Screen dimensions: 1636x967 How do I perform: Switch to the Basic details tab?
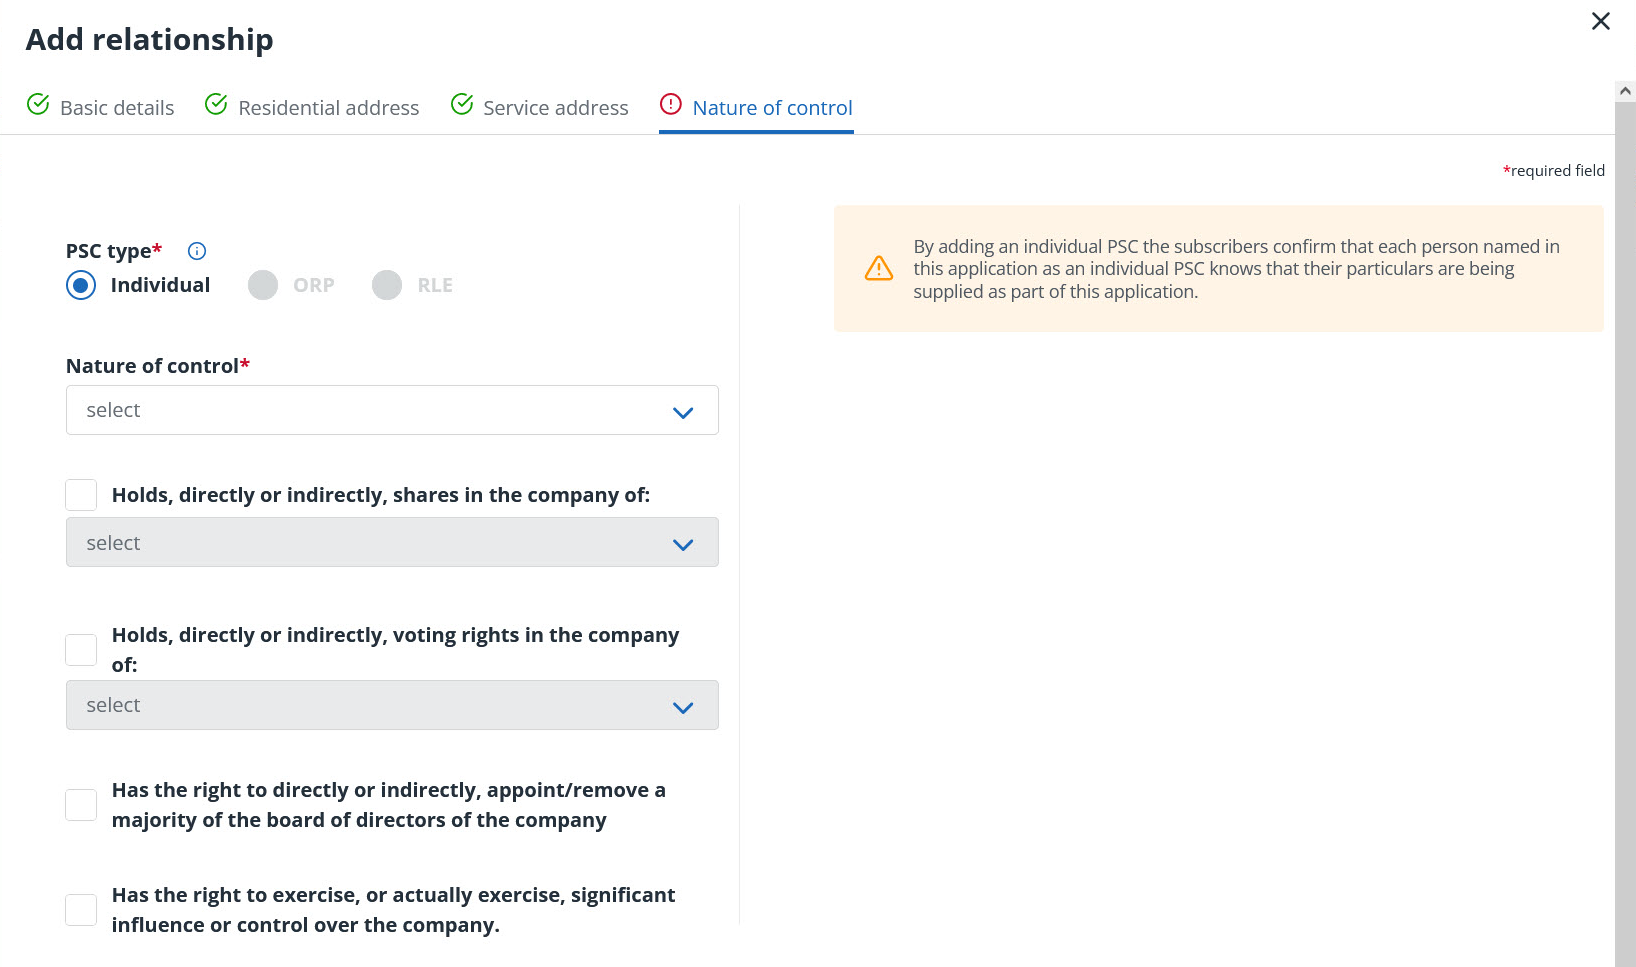(117, 108)
